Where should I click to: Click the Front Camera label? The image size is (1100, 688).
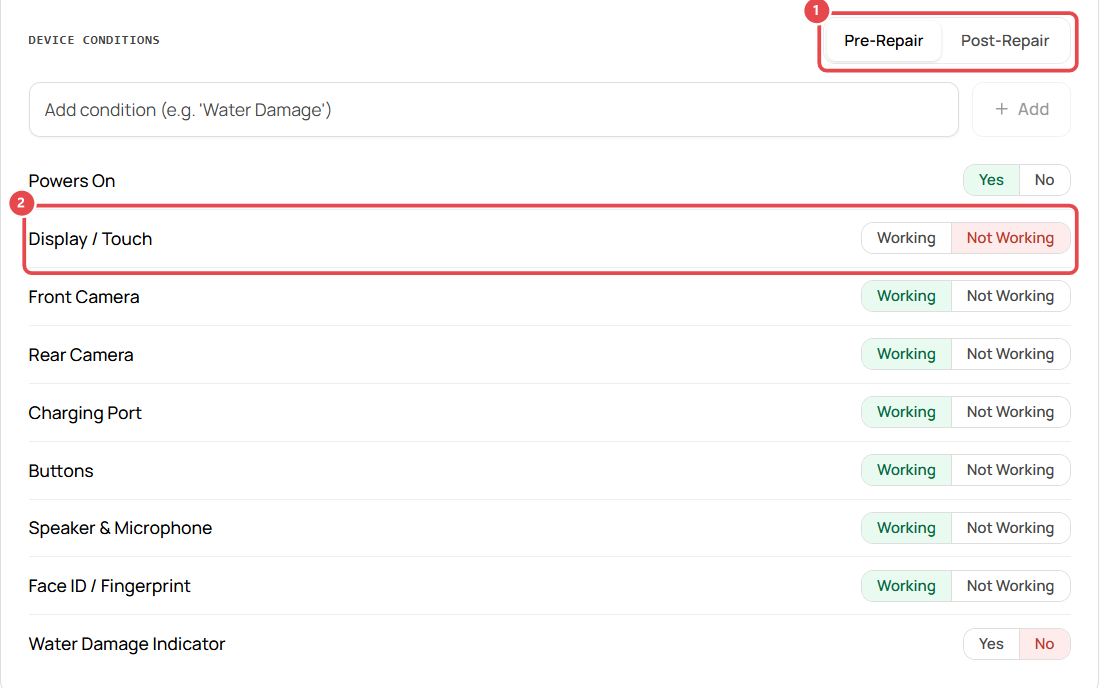coord(84,297)
